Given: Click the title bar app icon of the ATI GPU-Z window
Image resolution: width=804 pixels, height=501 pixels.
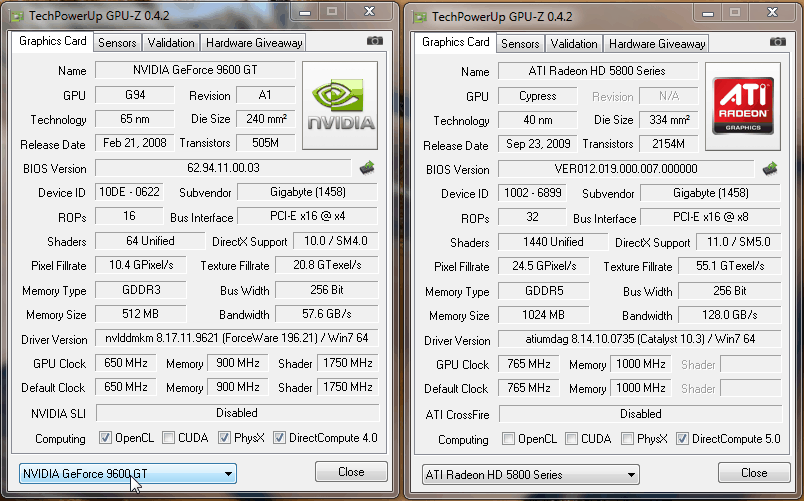Looking at the screenshot, I should [420, 17].
